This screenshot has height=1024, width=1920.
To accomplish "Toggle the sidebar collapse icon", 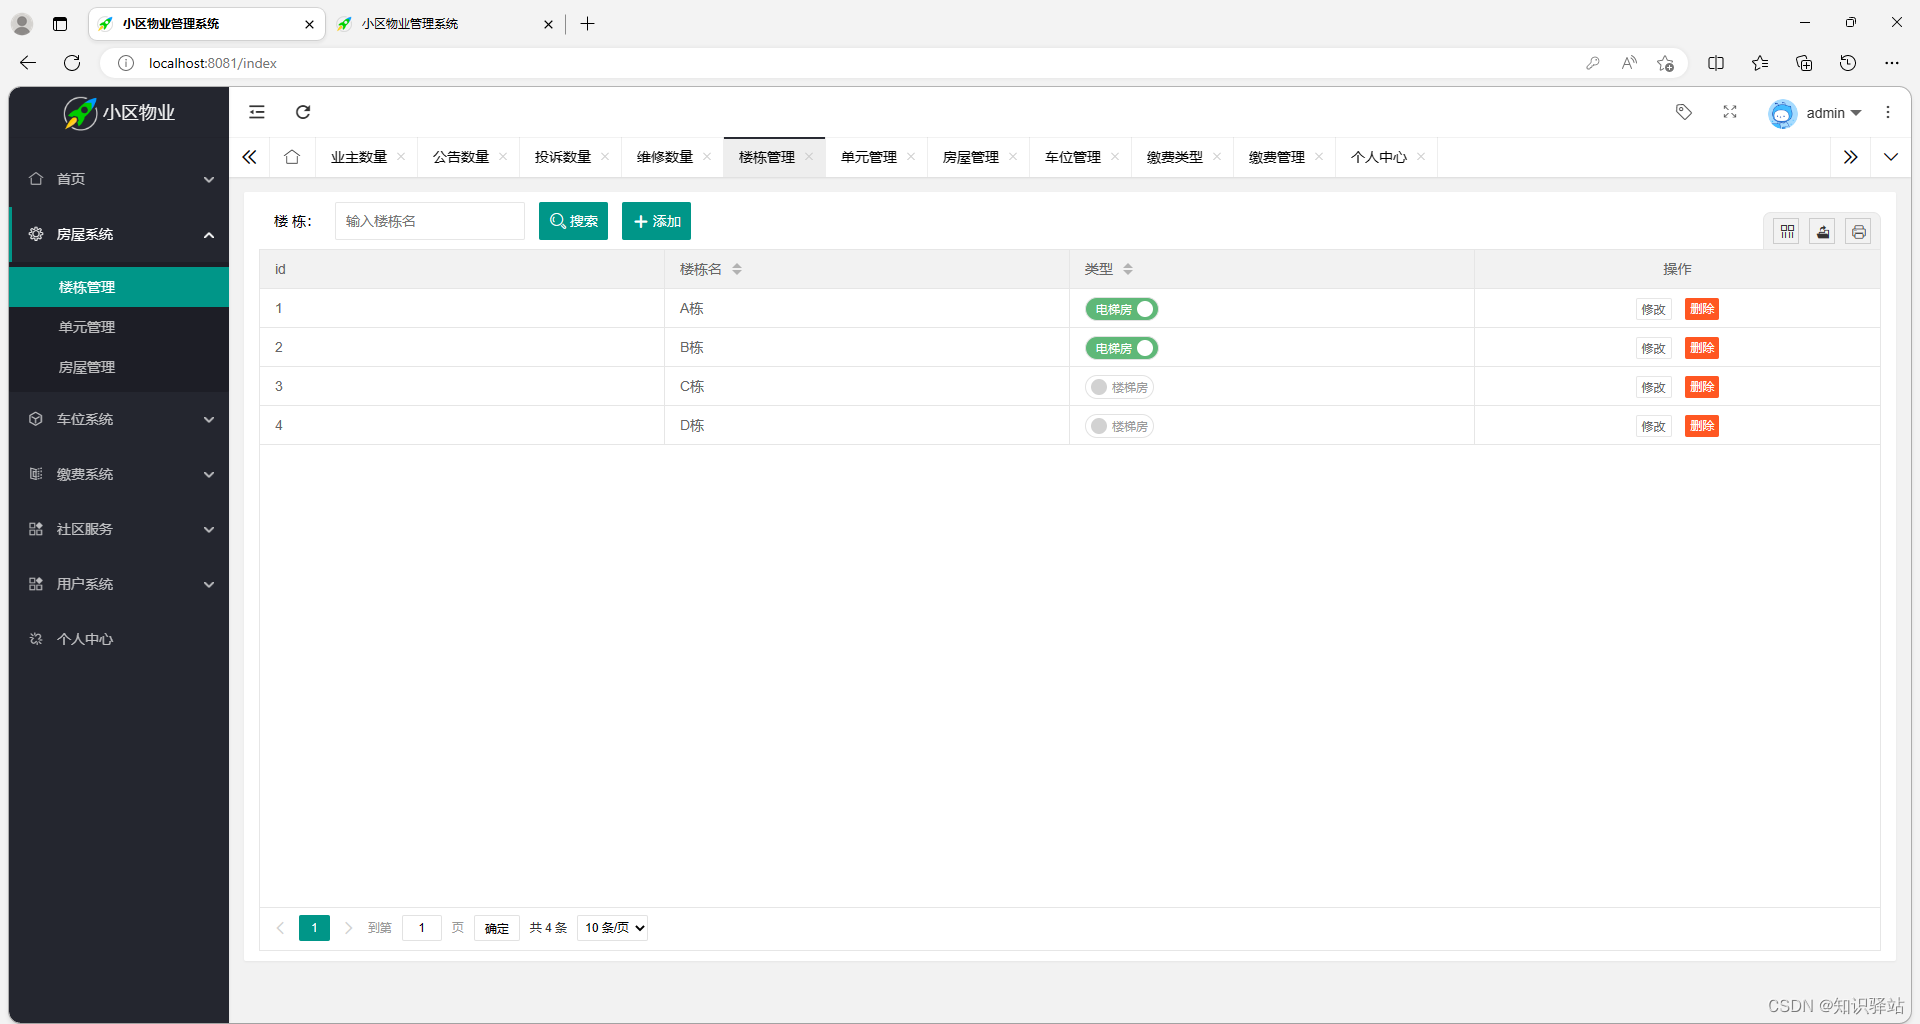I will click(x=257, y=112).
